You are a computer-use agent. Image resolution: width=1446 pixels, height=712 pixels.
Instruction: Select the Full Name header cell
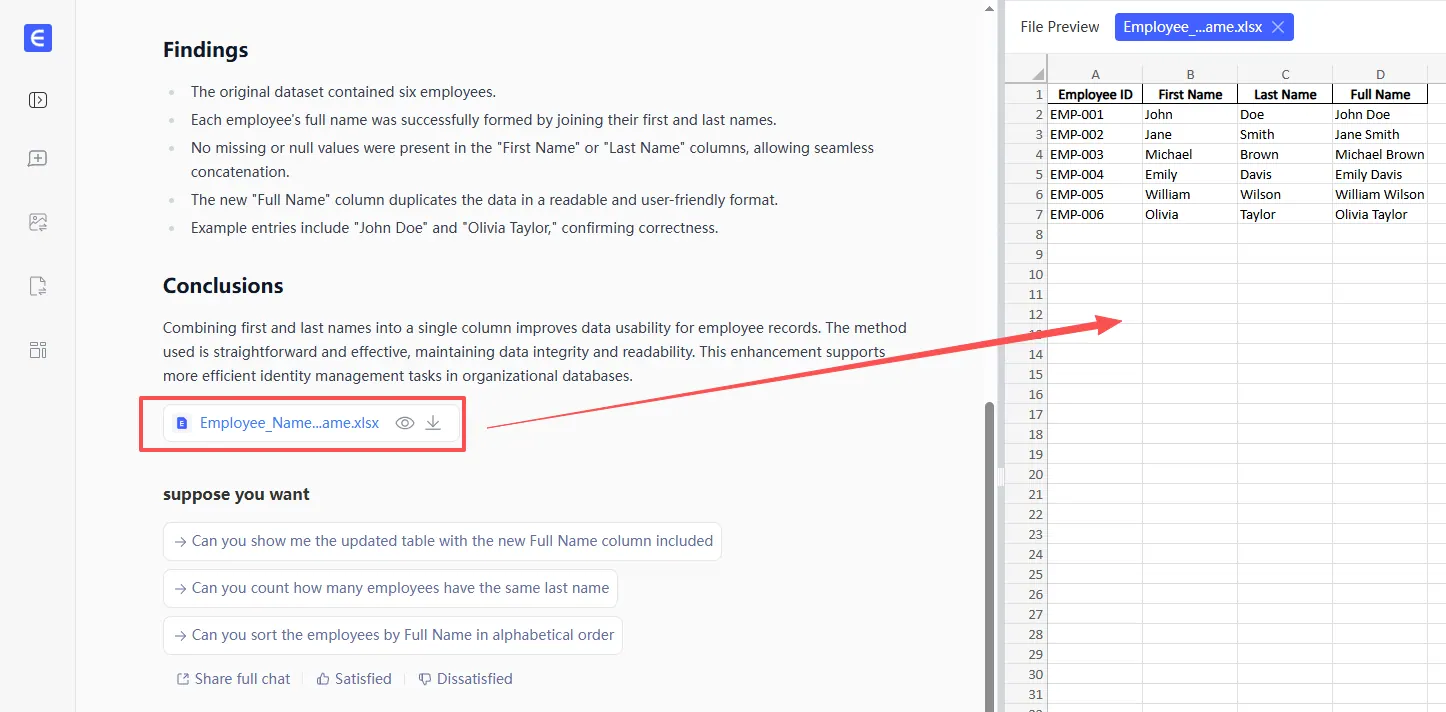pyautogui.click(x=1380, y=94)
